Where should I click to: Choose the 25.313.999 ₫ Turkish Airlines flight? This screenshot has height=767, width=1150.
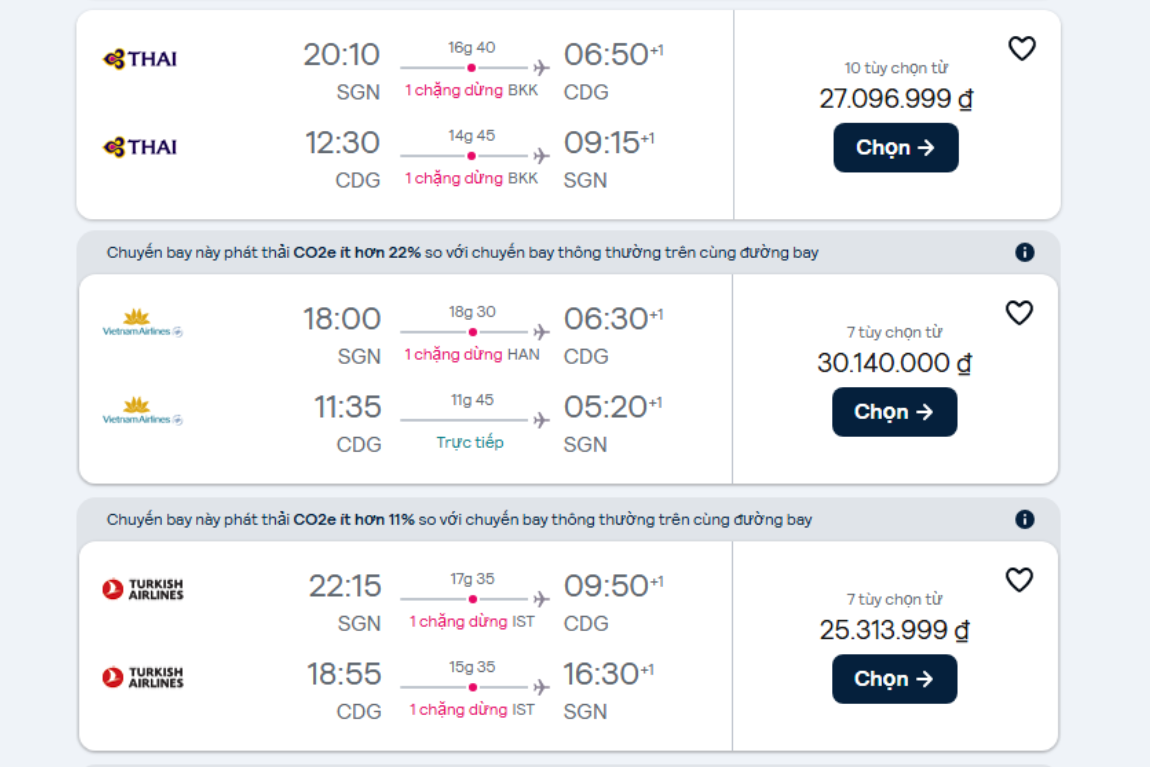(x=894, y=679)
